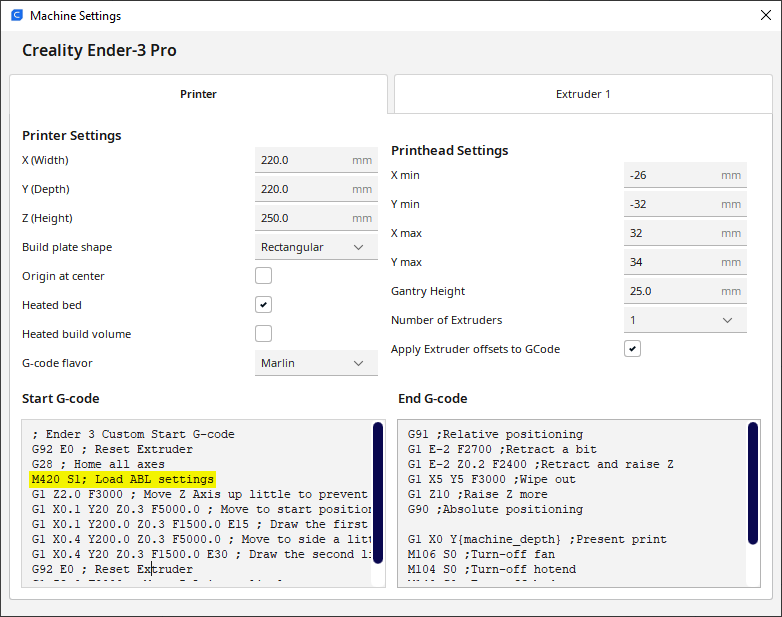The width and height of the screenshot is (782, 617).
Task: Click the 'G92 E0 ; Reset Extruder' second line
Action: [x=112, y=569]
